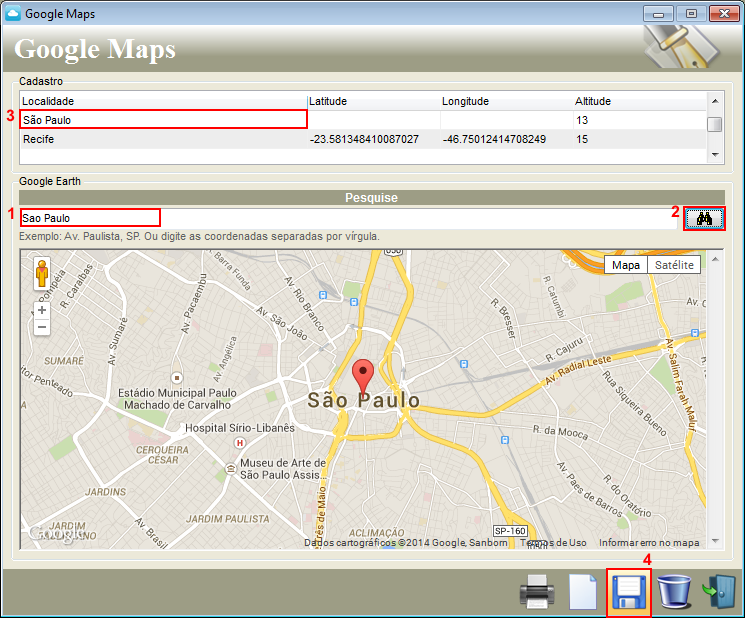Click the Cadastro table scroll down arrow

click(715, 154)
